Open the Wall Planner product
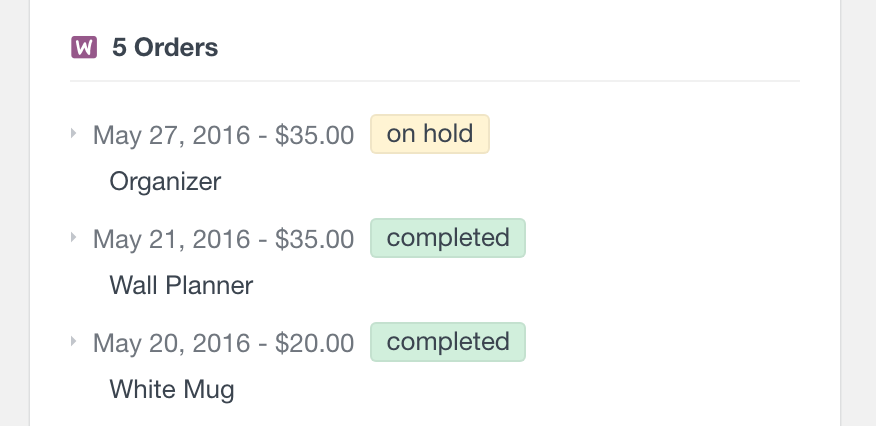Screen dimensions: 876x426 pyautogui.click(x=181, y=285)
